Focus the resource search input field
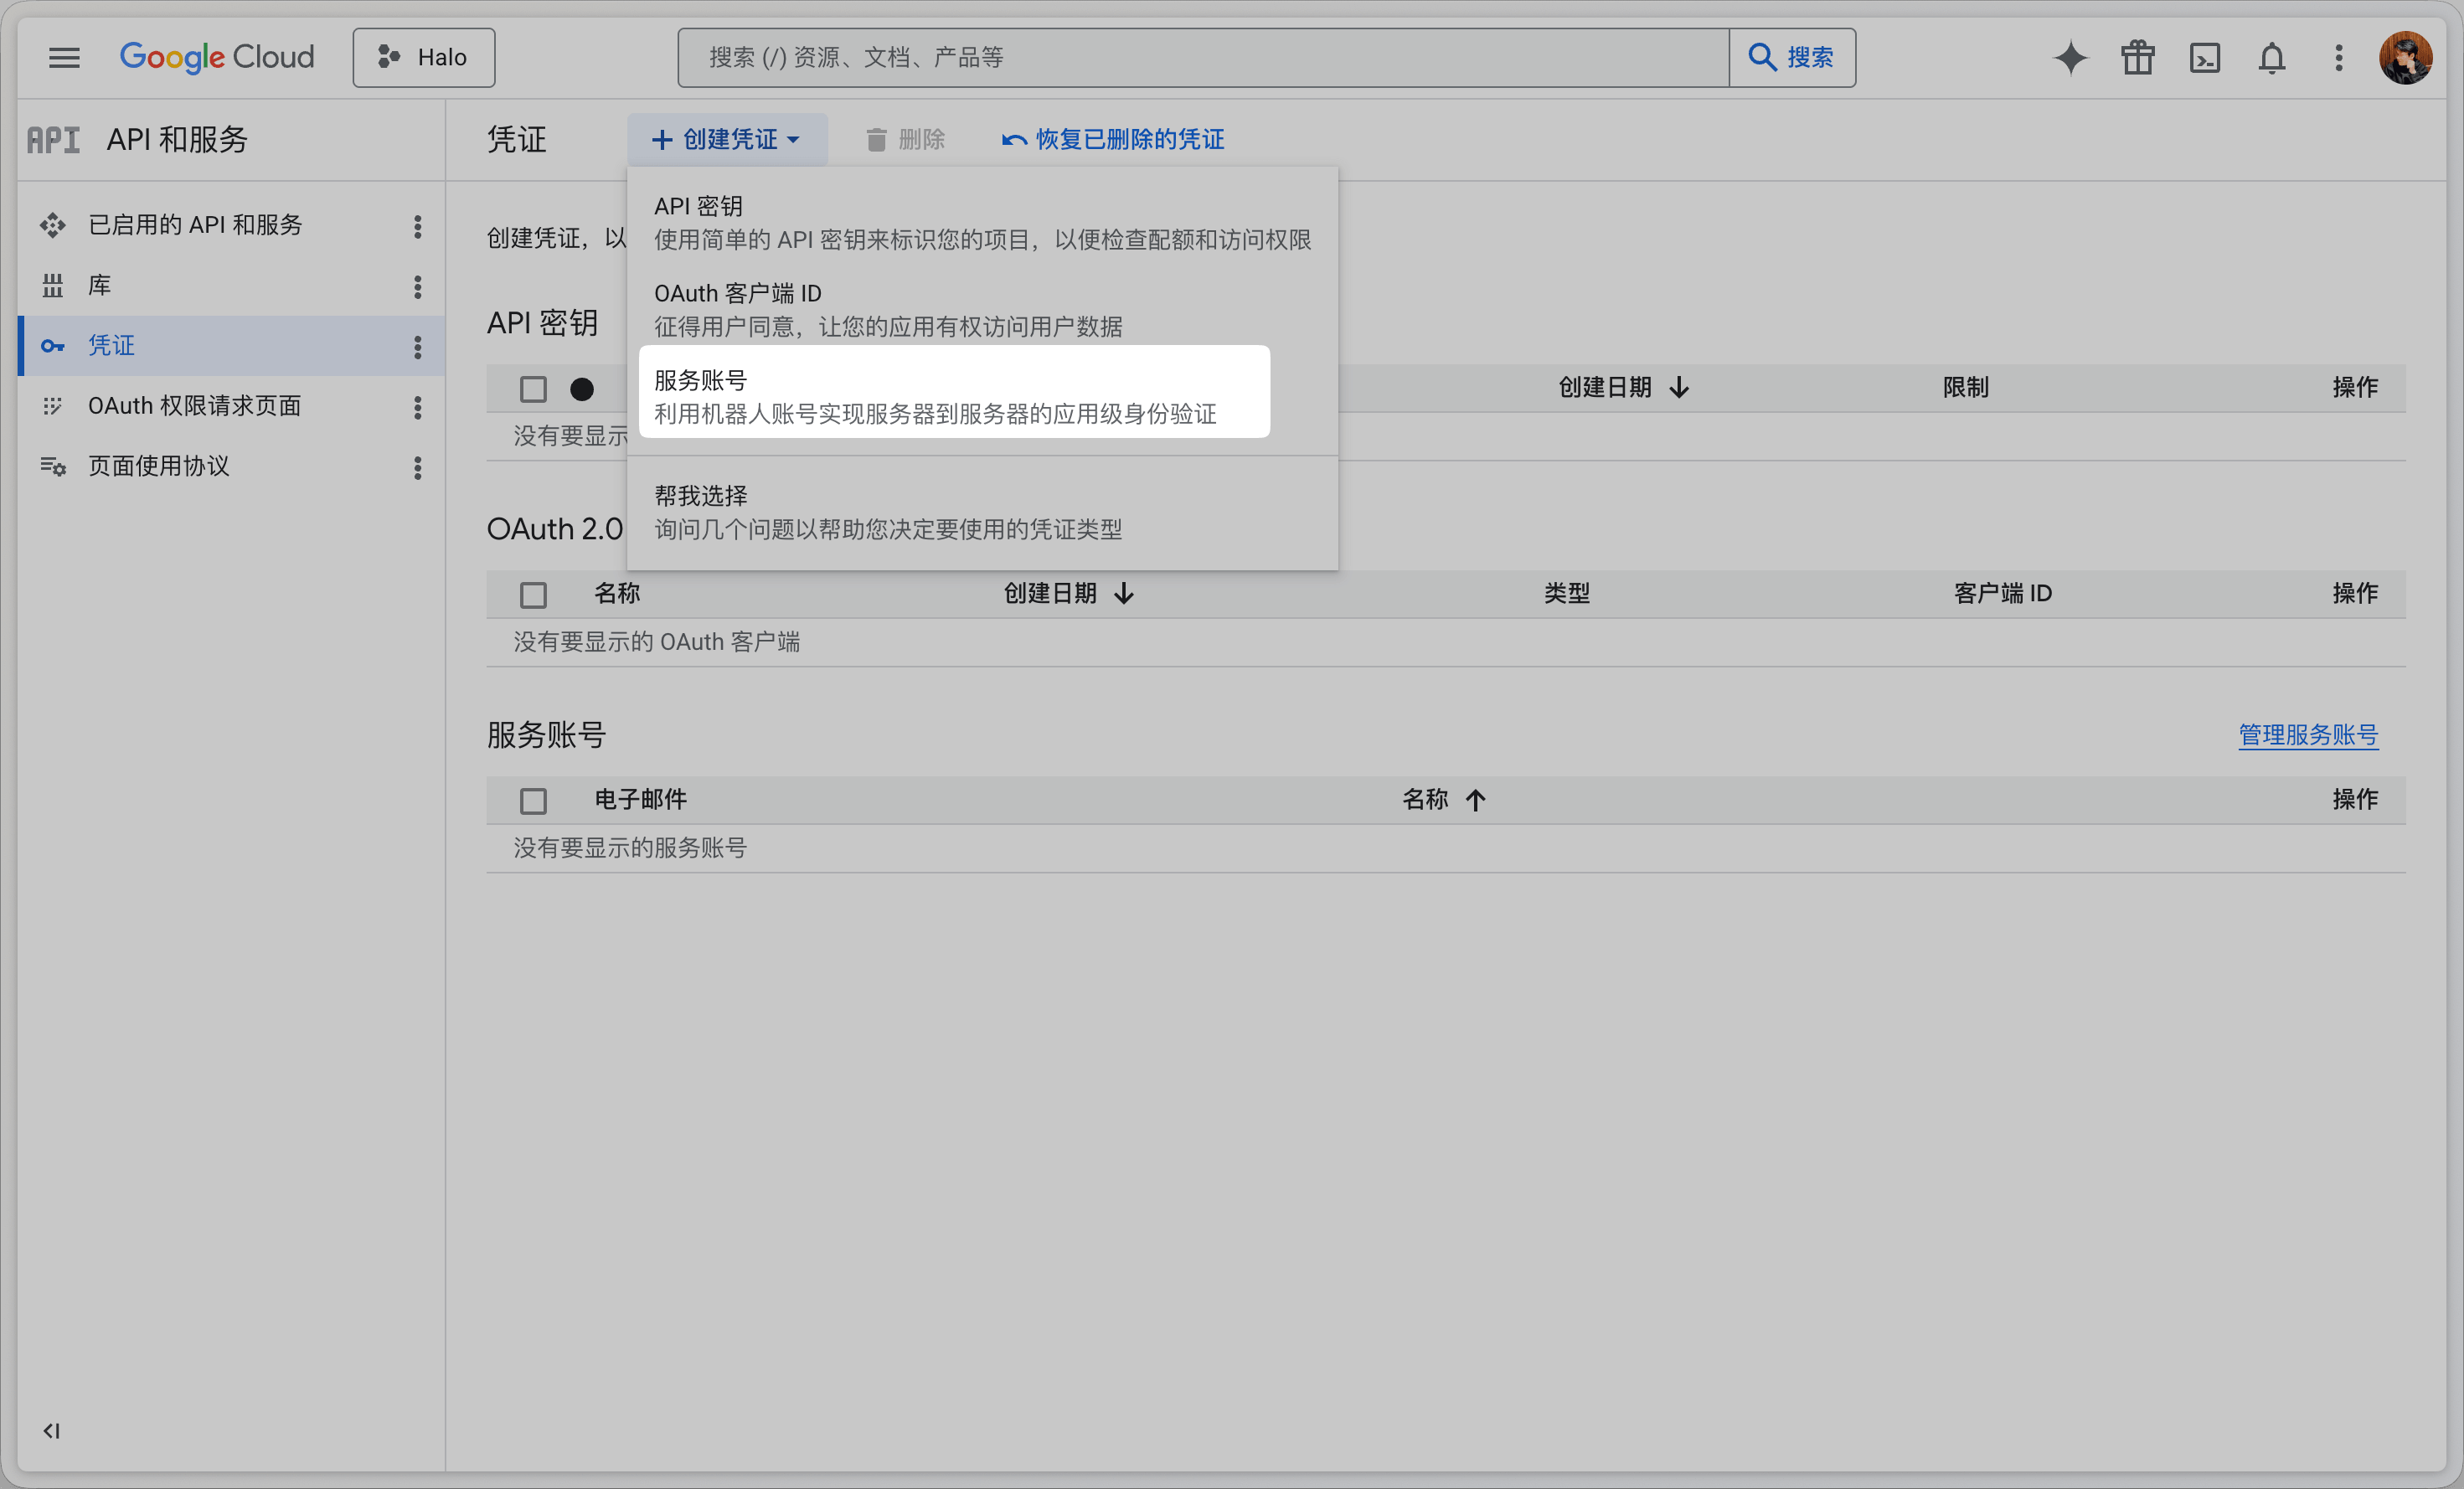 pyautogui.click(x=1203, y=57)
